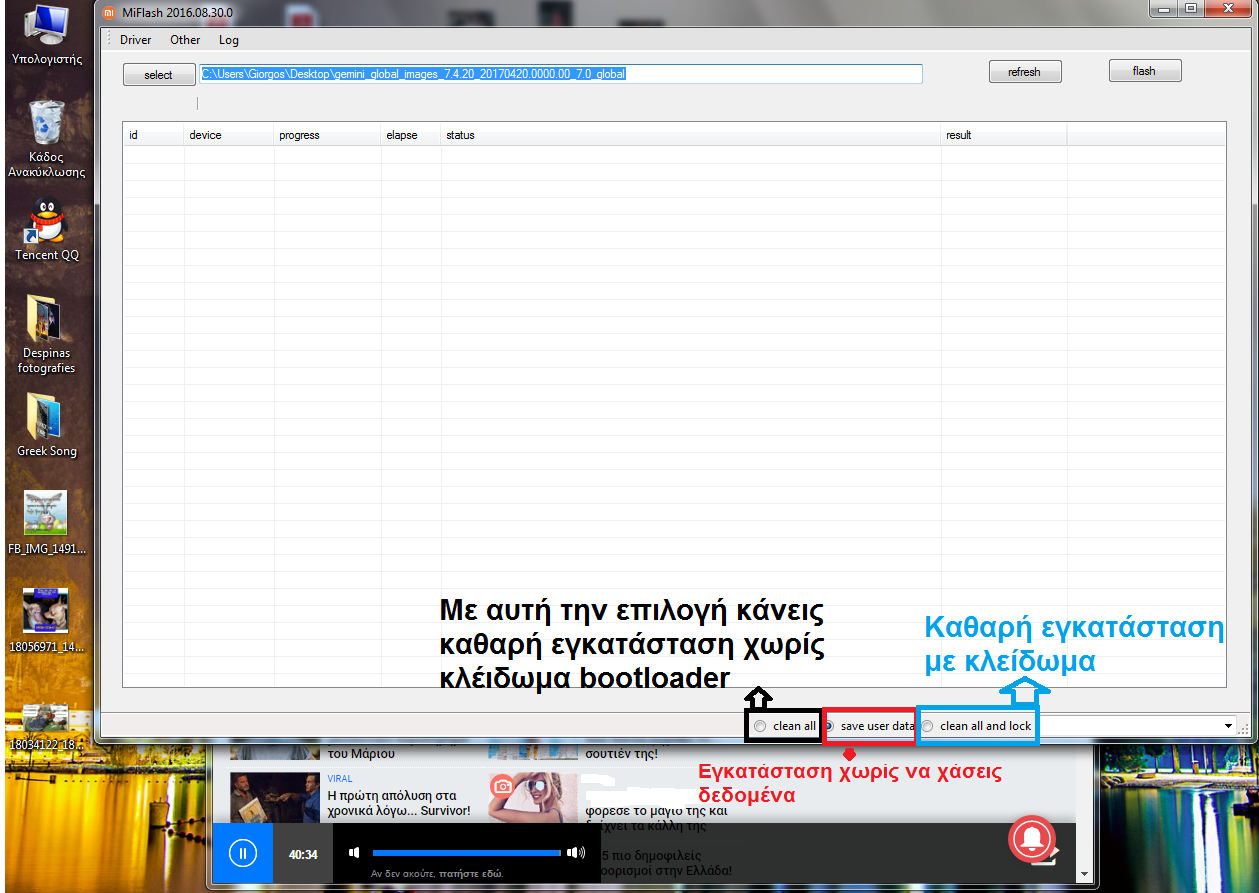Open the Driver menu
1259x893 pixels.
(136, 40)
